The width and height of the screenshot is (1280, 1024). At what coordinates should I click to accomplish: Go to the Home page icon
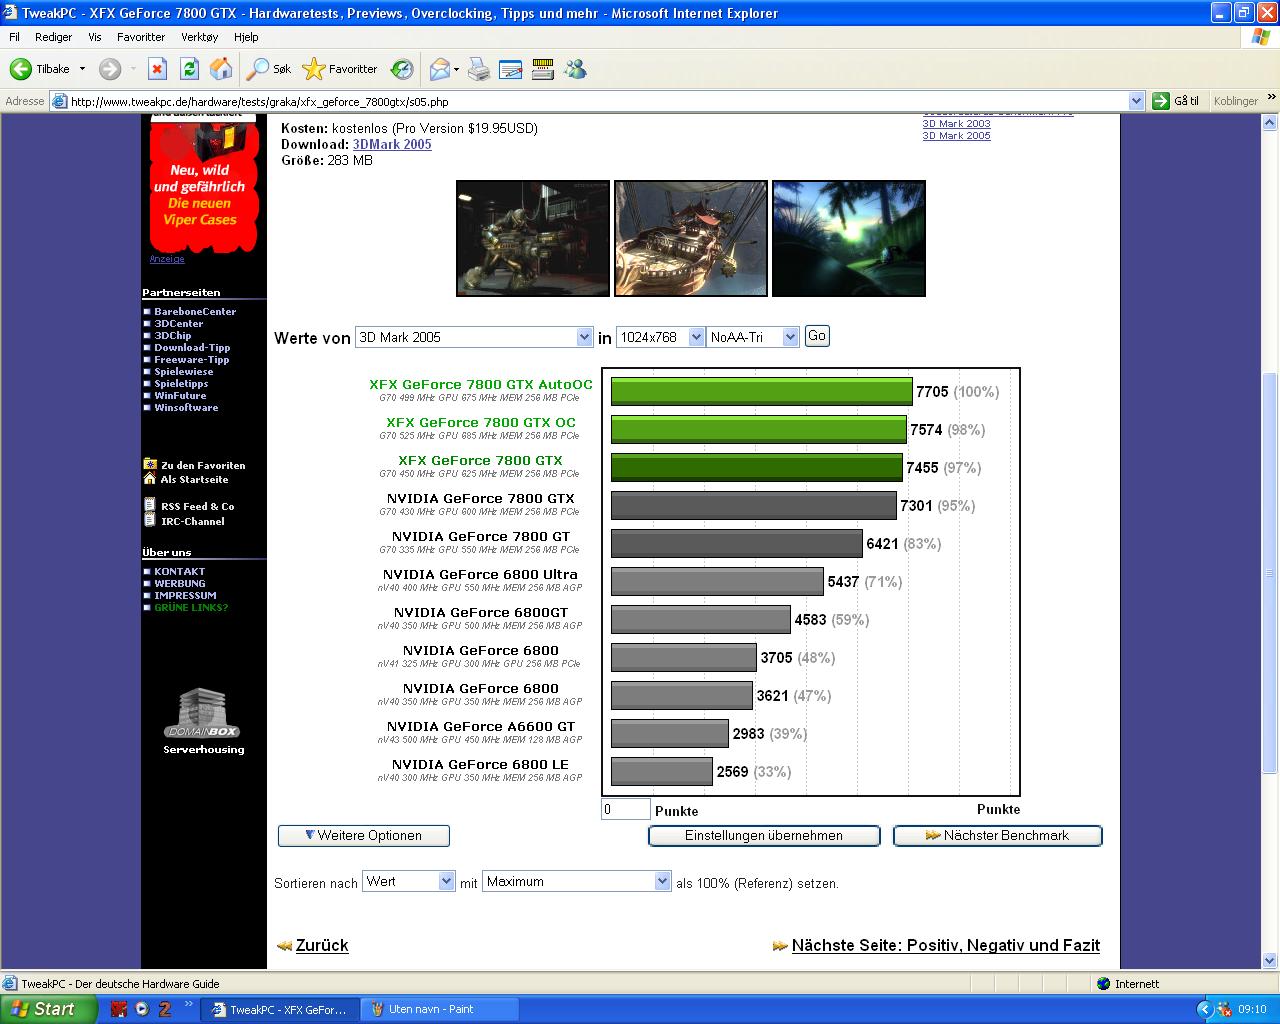tap(221, 69)
